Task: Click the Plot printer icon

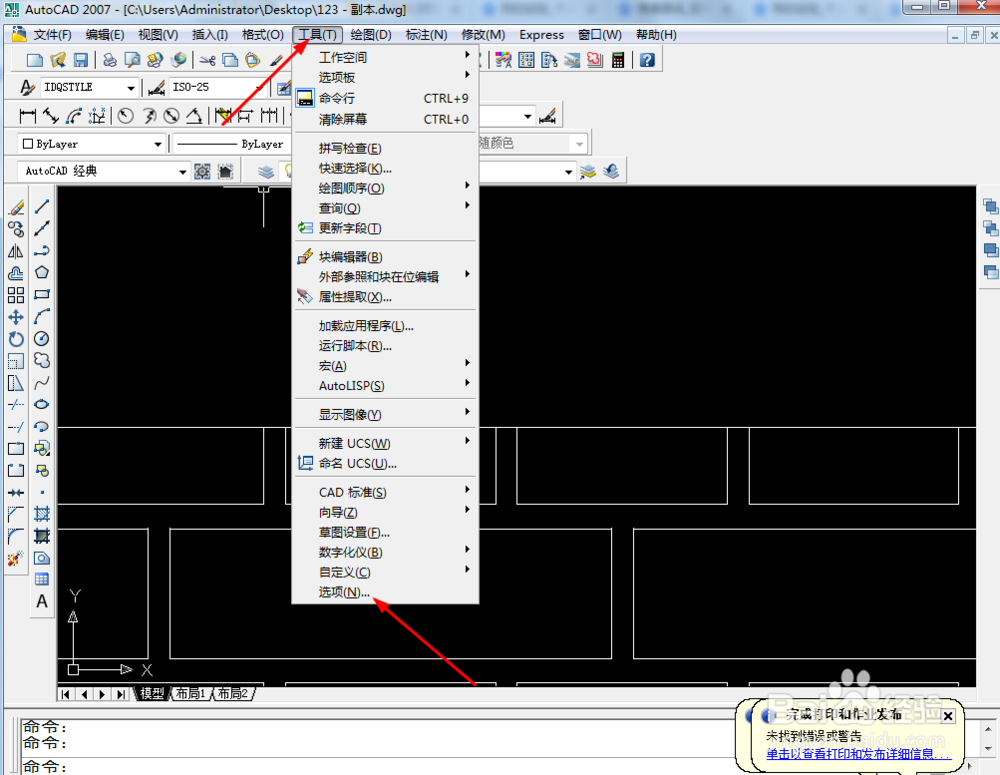Action: click(110, 60)
